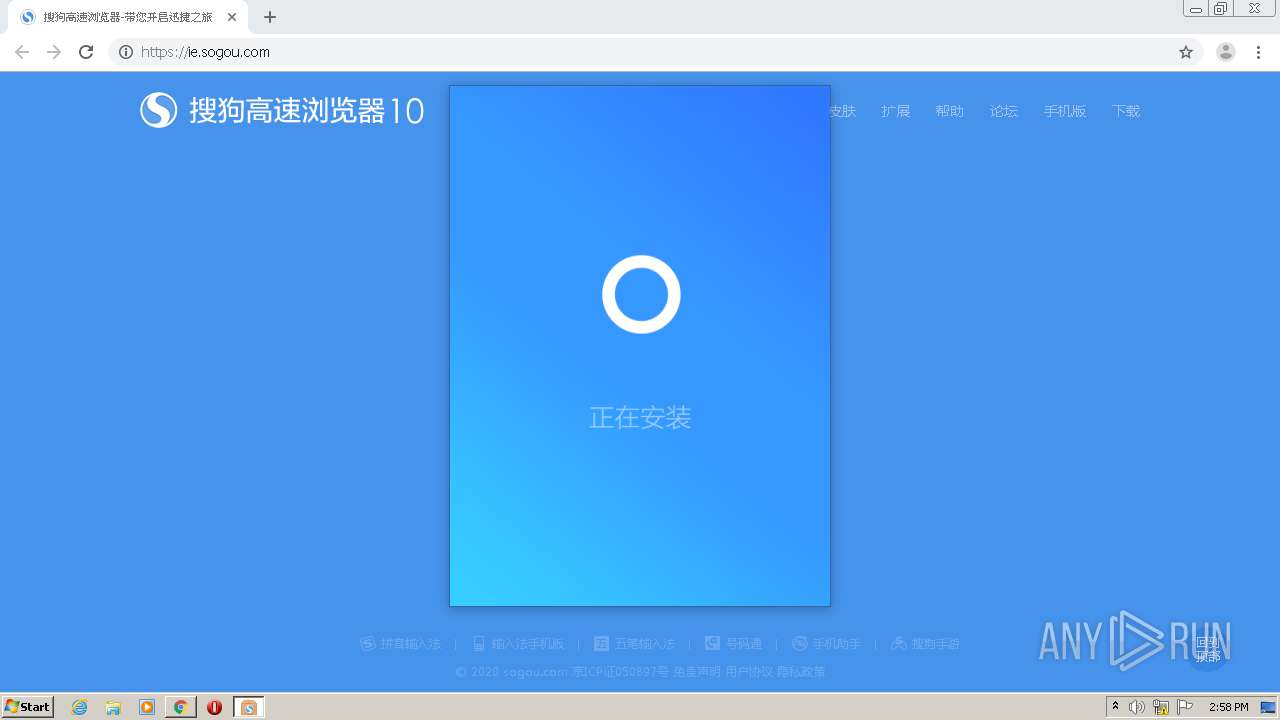Open media player taskbar icon
Viewport: 1280px width, 720px height.
click(147, 707)
